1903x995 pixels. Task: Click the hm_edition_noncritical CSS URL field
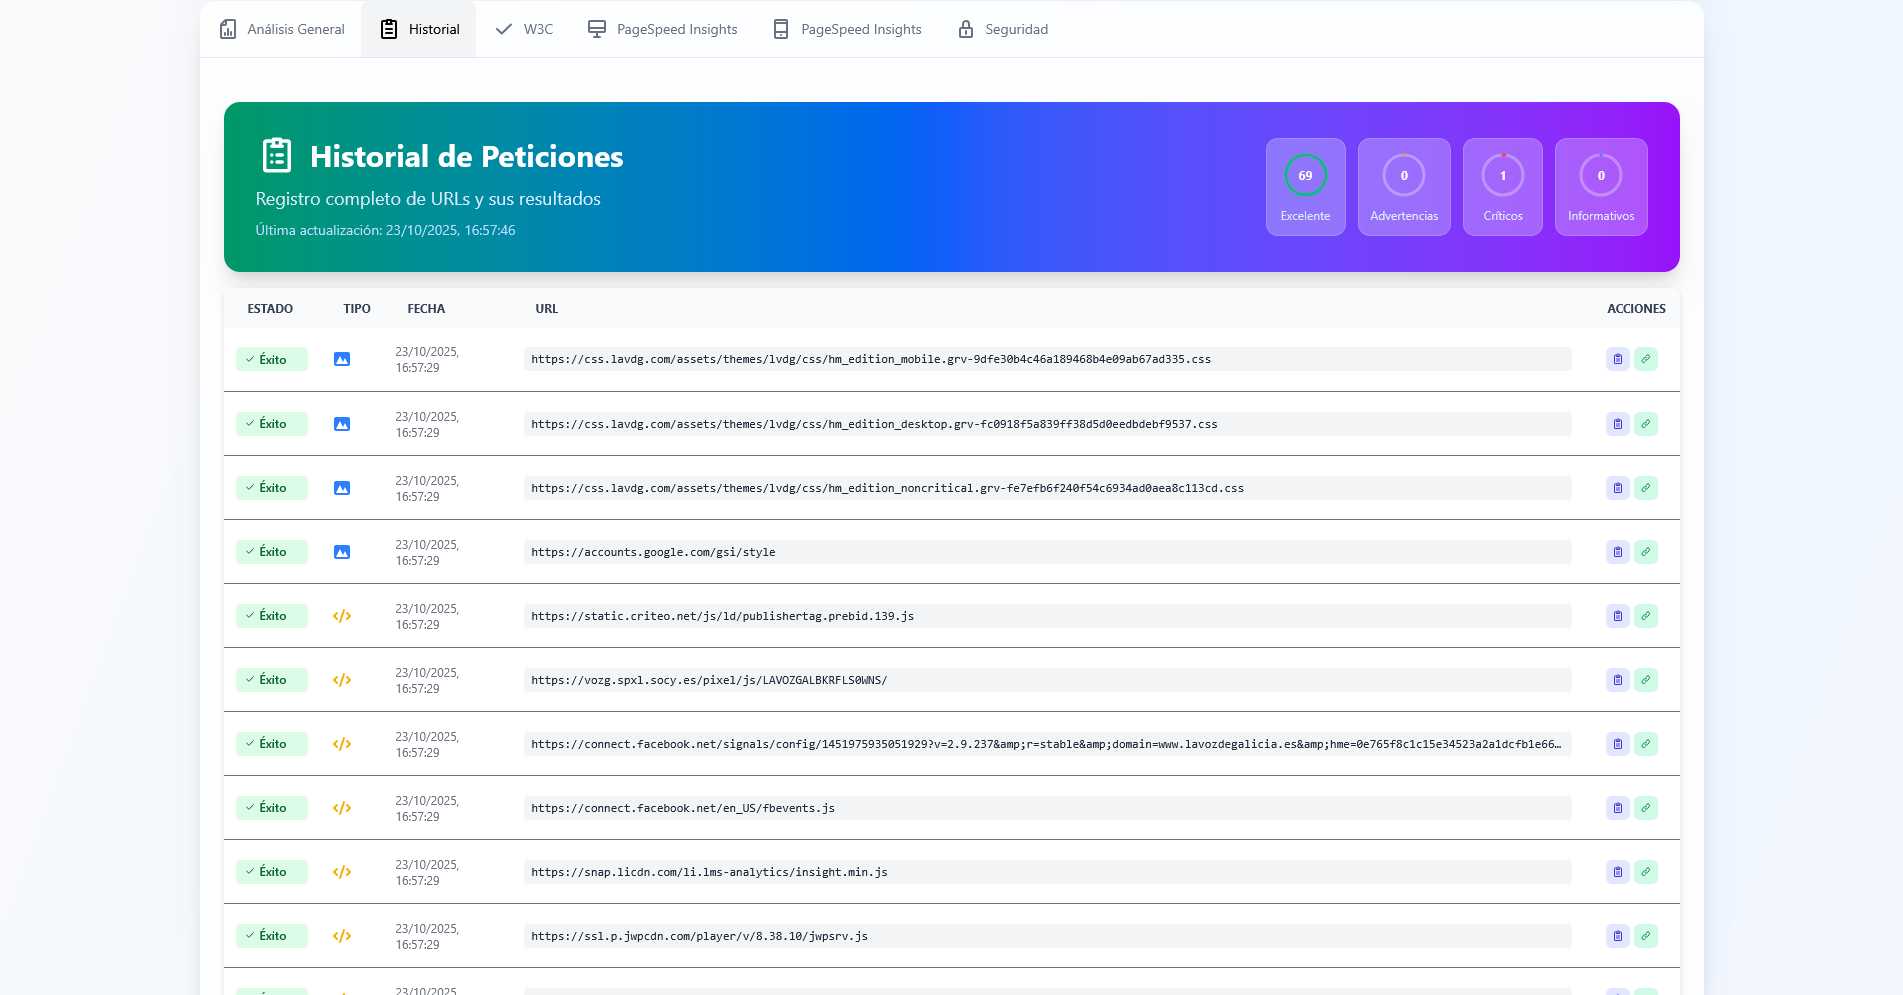click(1046, 488)
